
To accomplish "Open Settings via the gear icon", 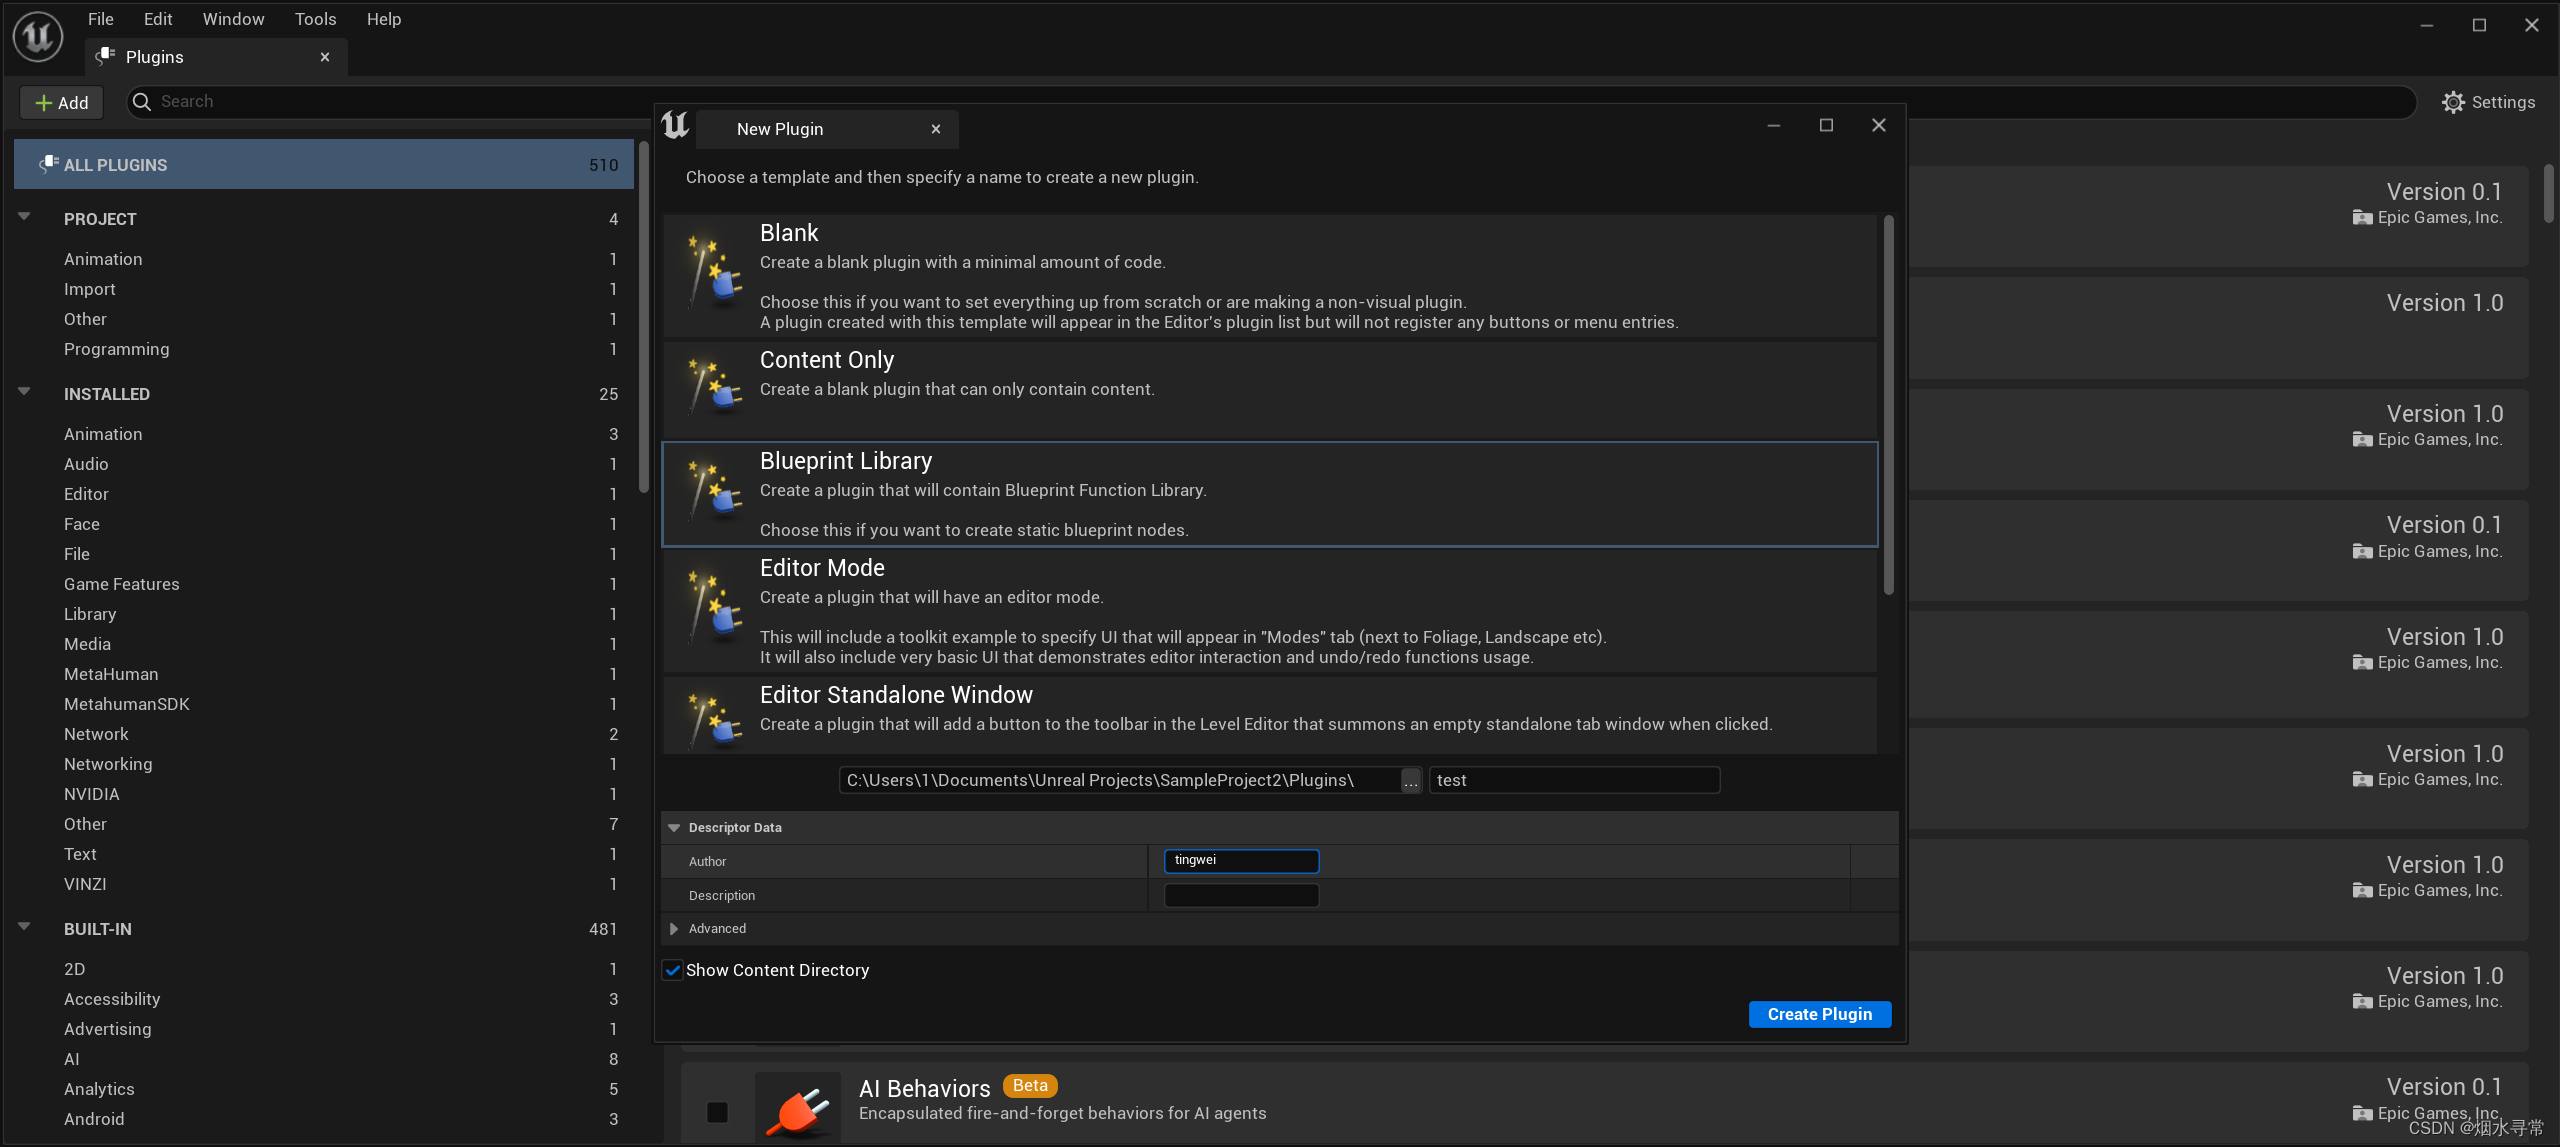I will point(2452,102).
